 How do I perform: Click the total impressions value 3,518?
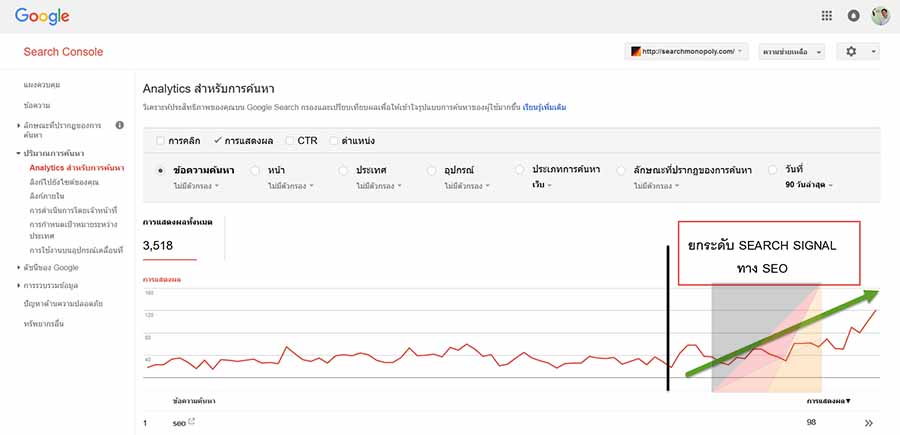[158, 246]
